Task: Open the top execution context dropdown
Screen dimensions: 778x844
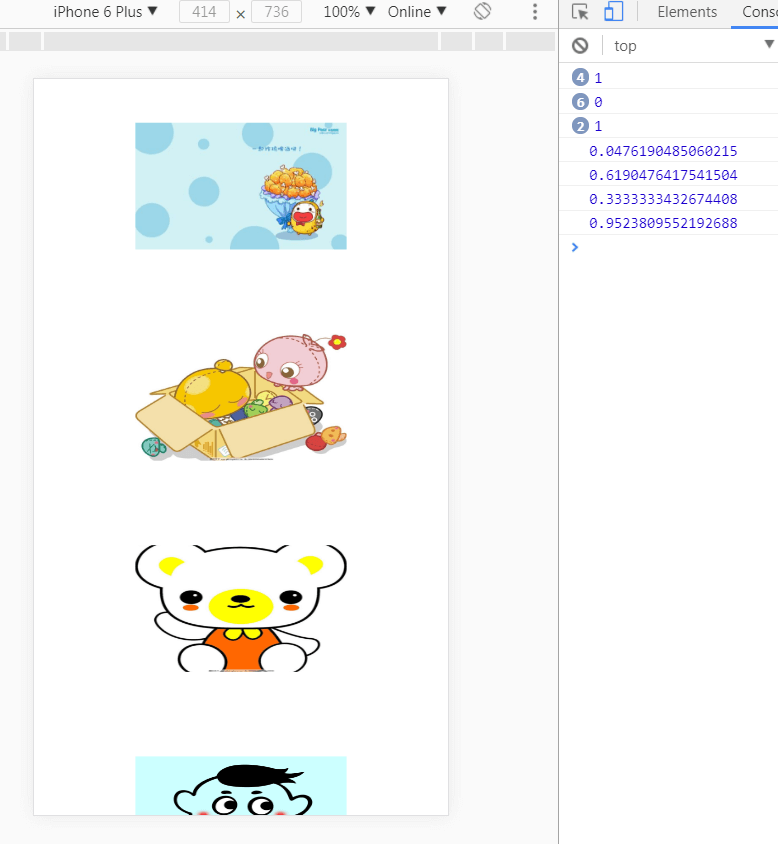Action: tap(694, 46)
